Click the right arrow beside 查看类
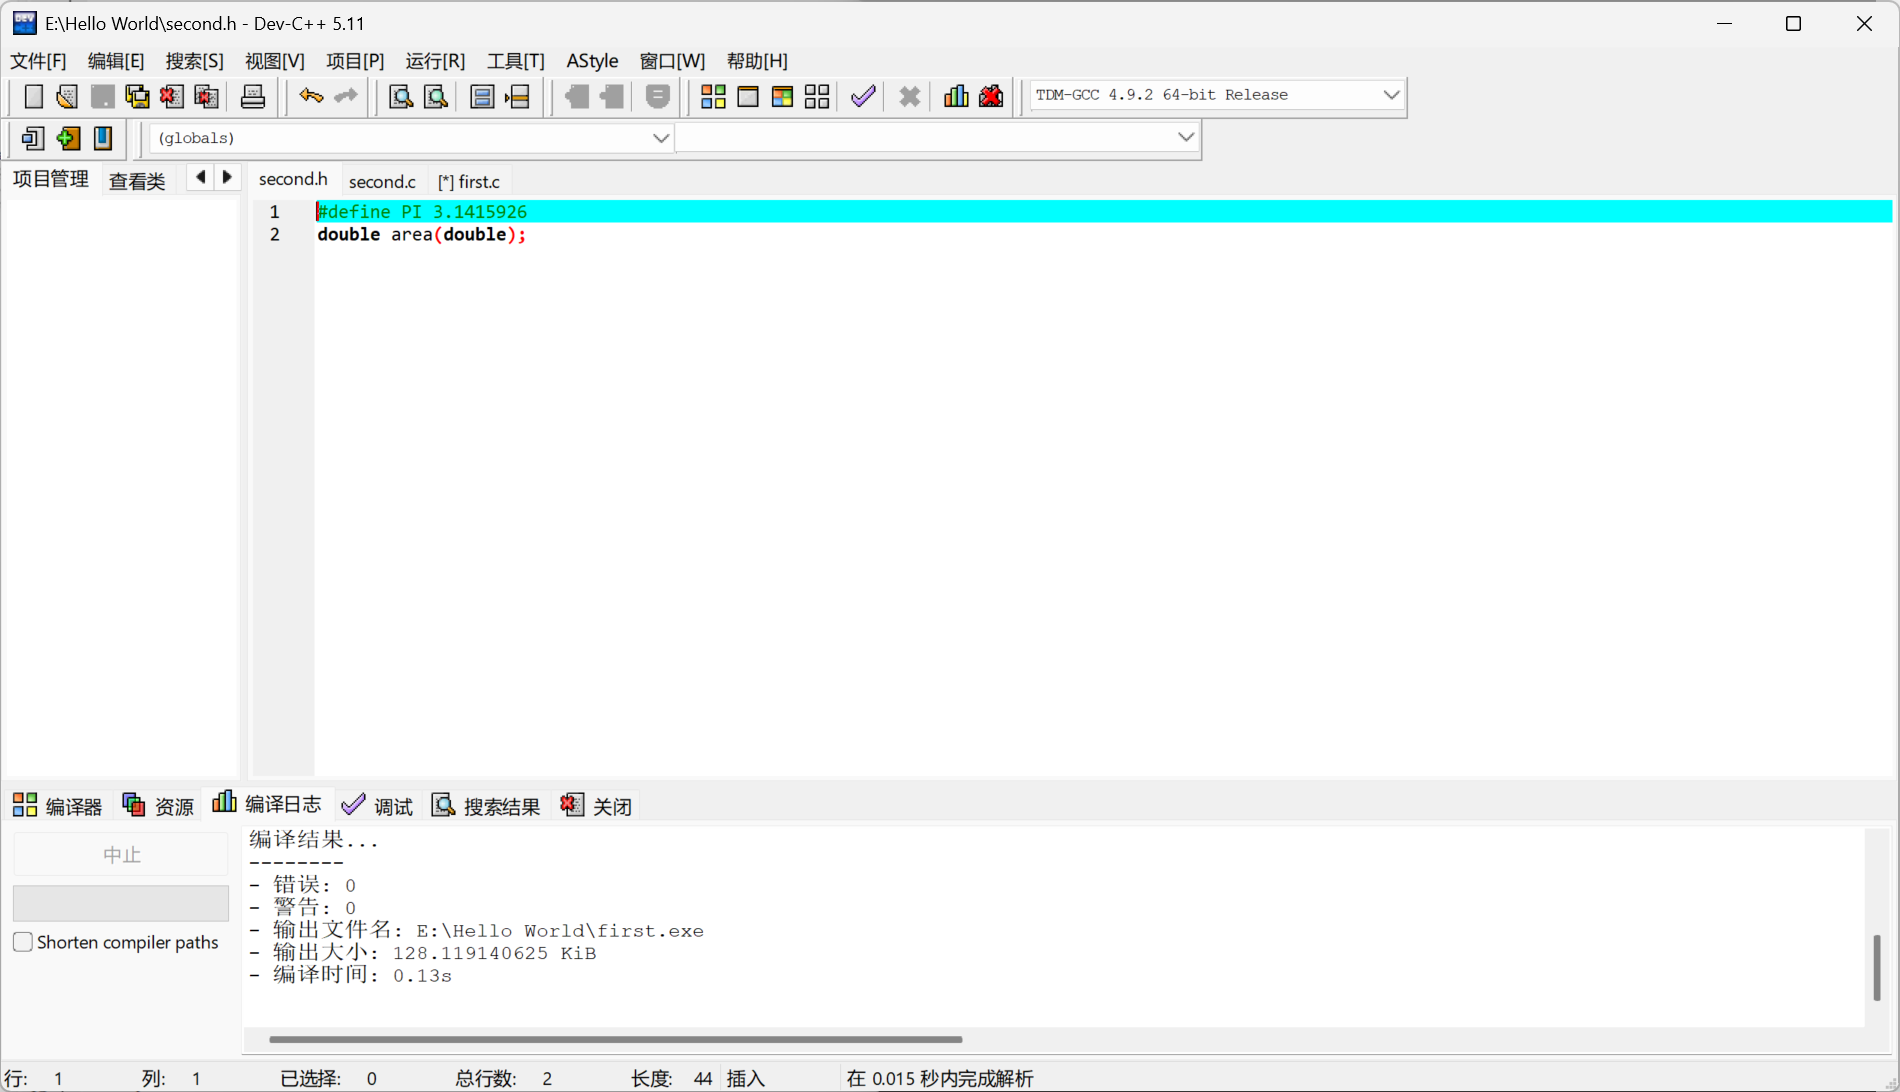Viewport: 1900px width, 1092px height. click(x=227, y=177)
